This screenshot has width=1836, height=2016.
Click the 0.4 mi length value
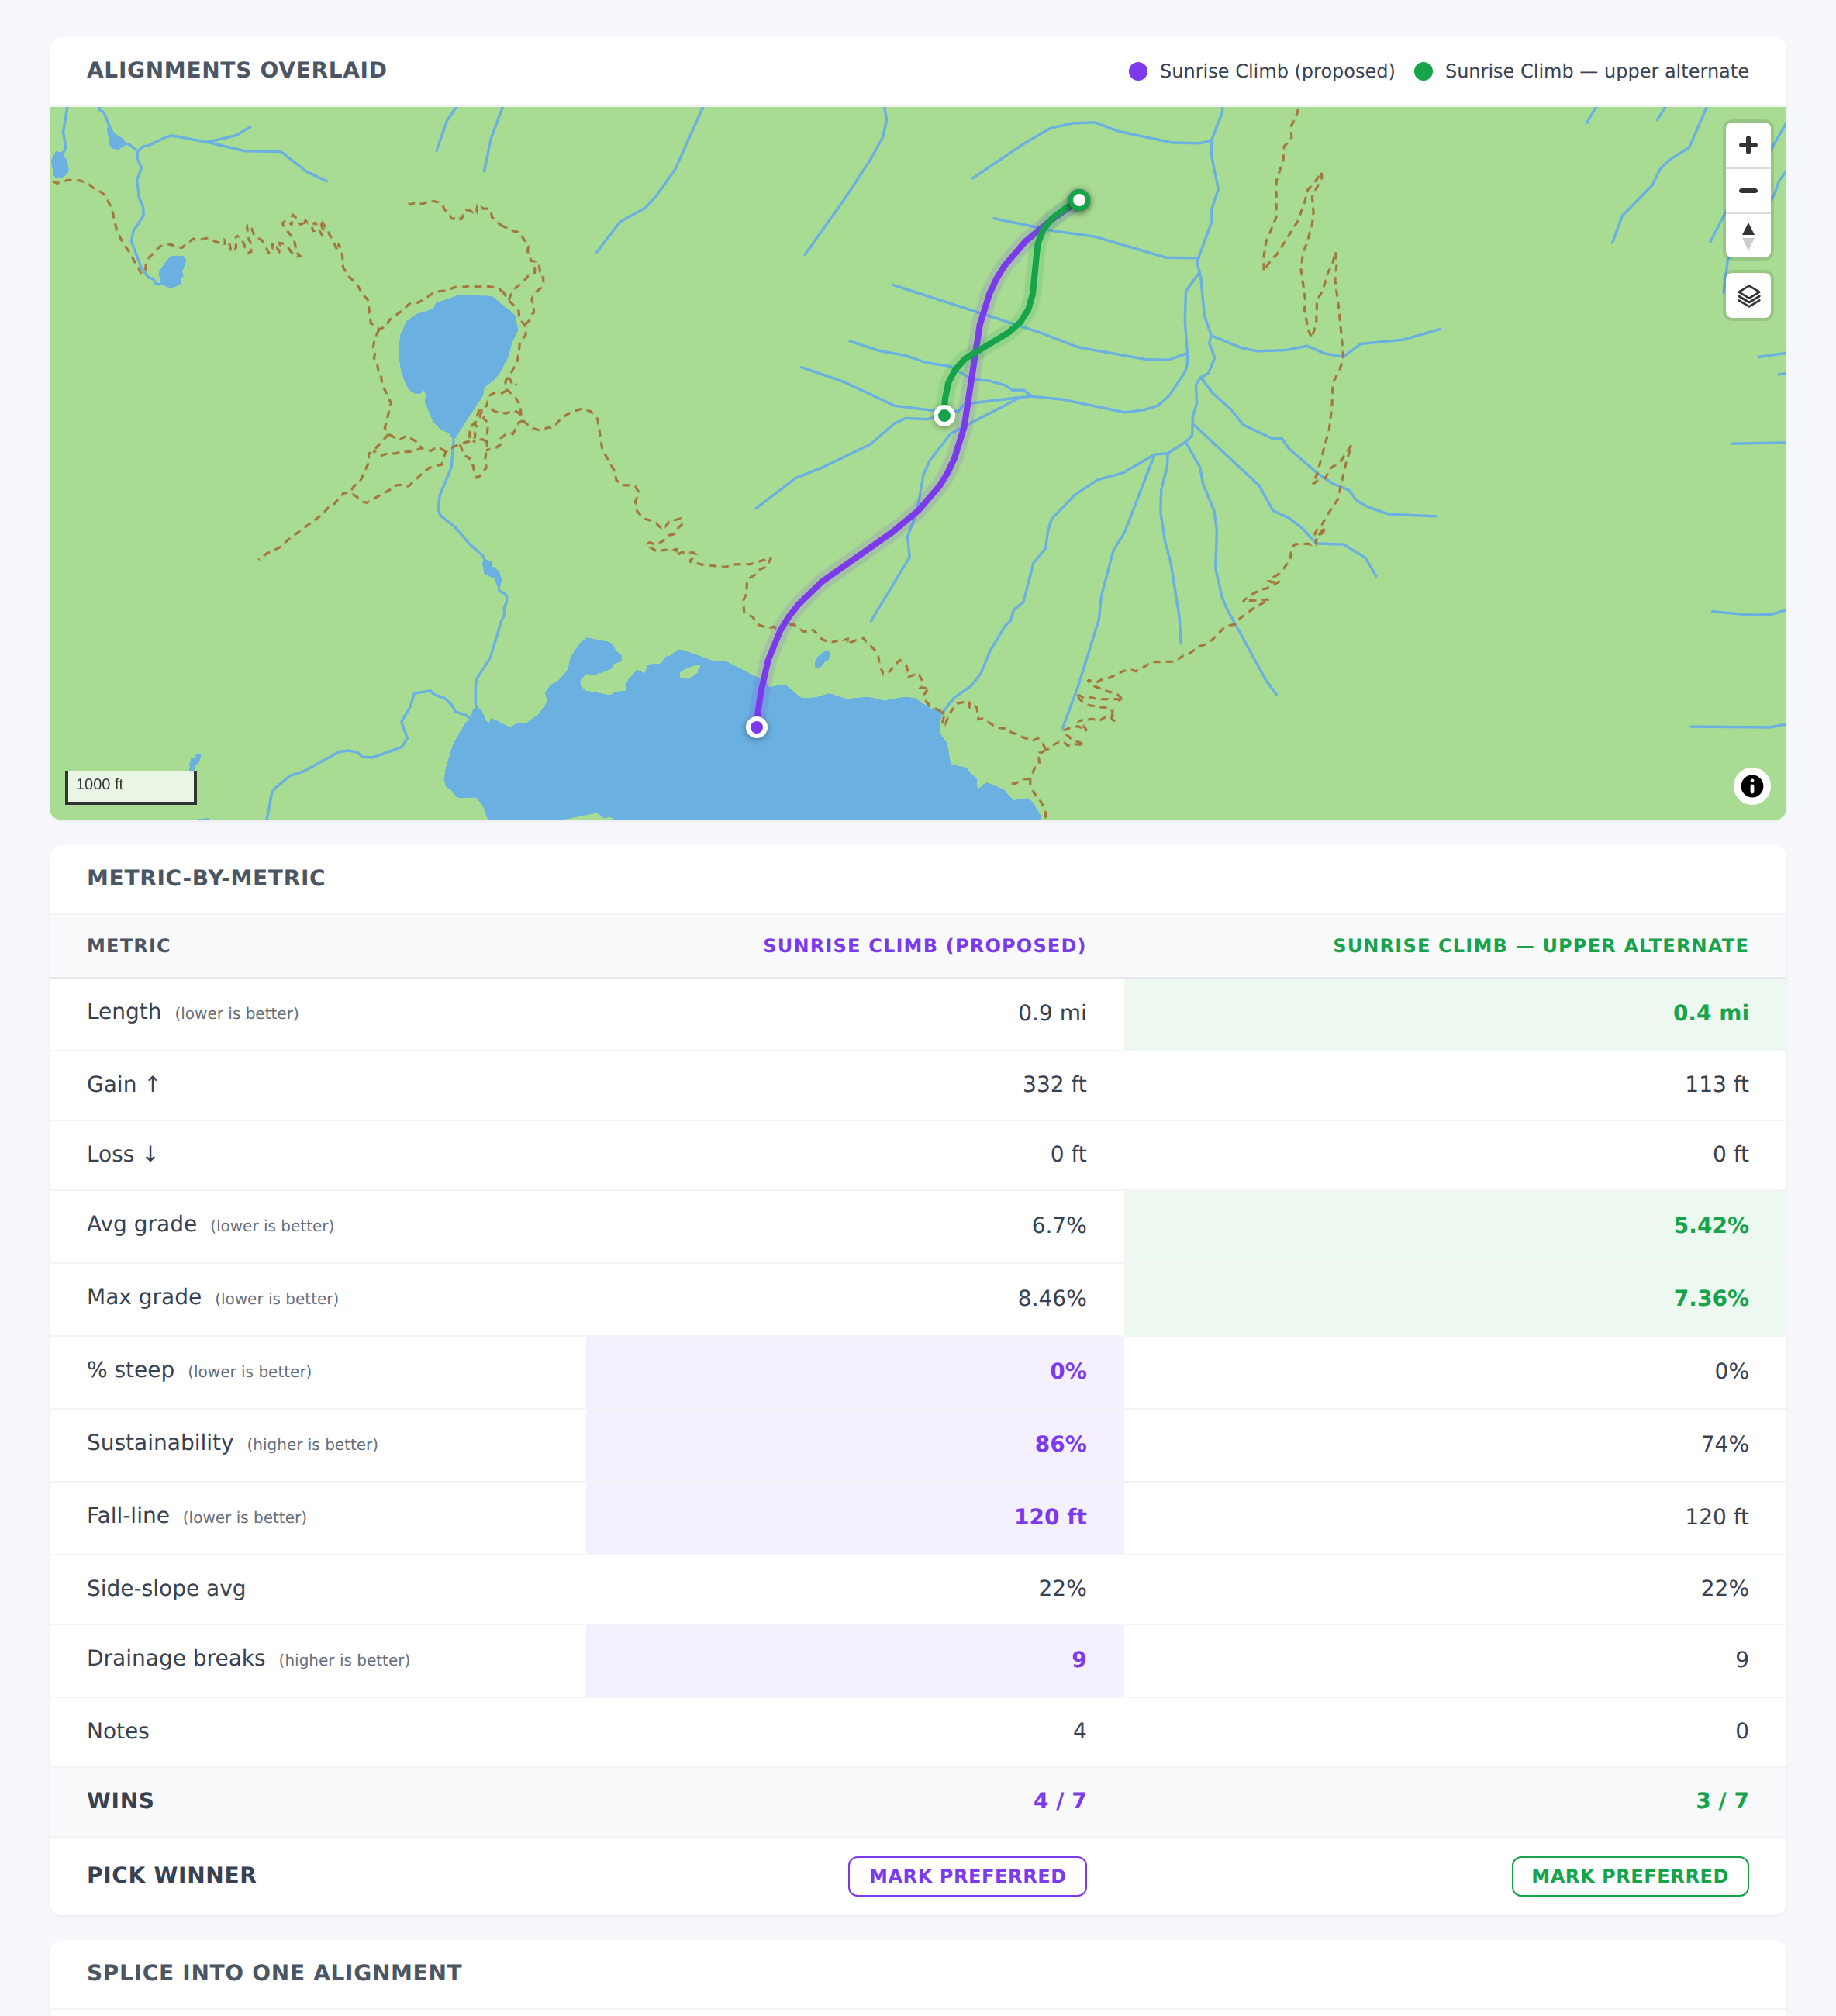tap(1710, 1013)
